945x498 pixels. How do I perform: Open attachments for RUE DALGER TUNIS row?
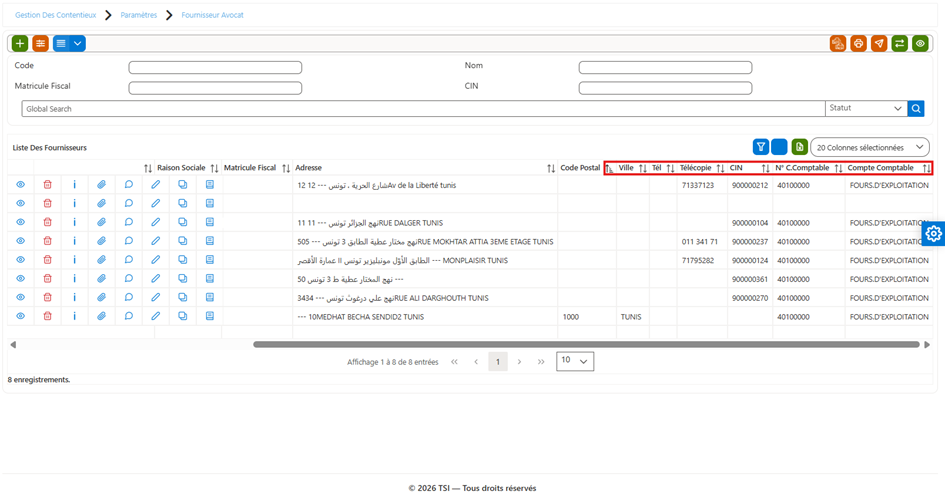click(101, 222)
